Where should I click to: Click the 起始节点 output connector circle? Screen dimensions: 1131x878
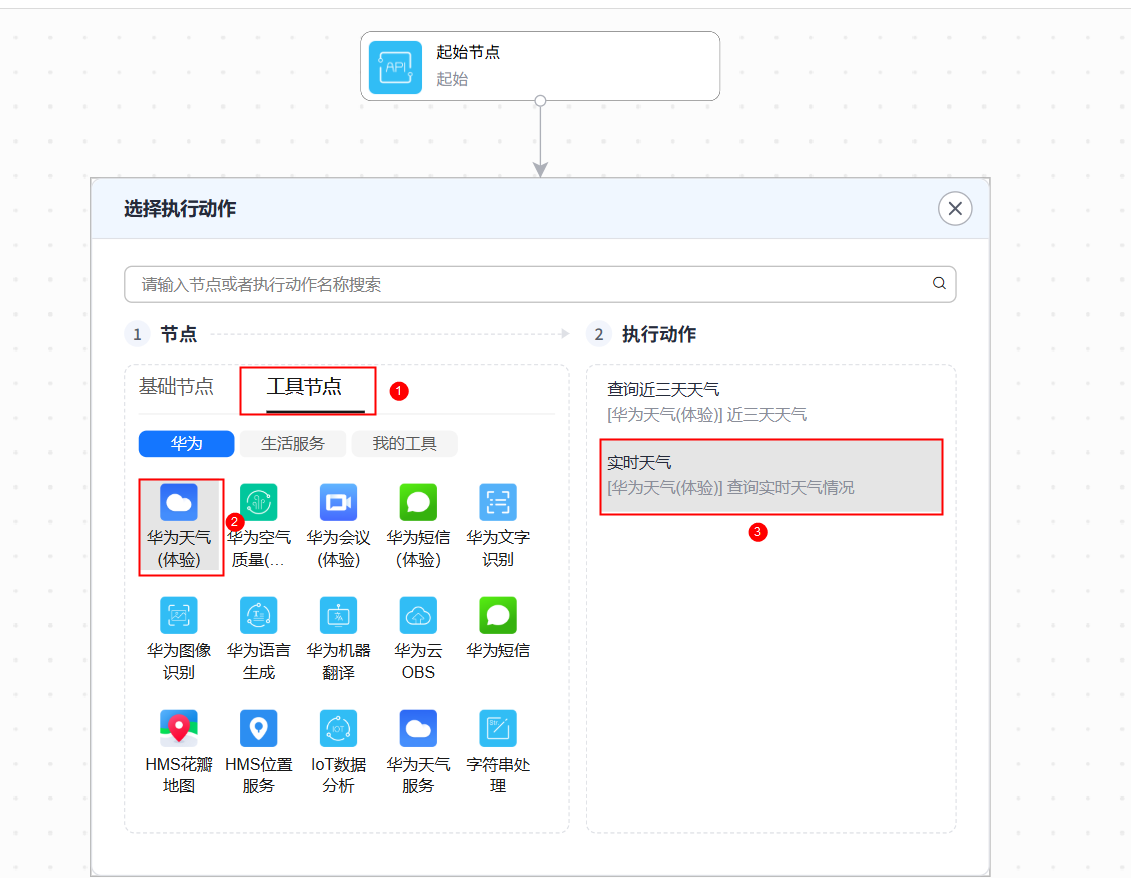coord(540,101)
